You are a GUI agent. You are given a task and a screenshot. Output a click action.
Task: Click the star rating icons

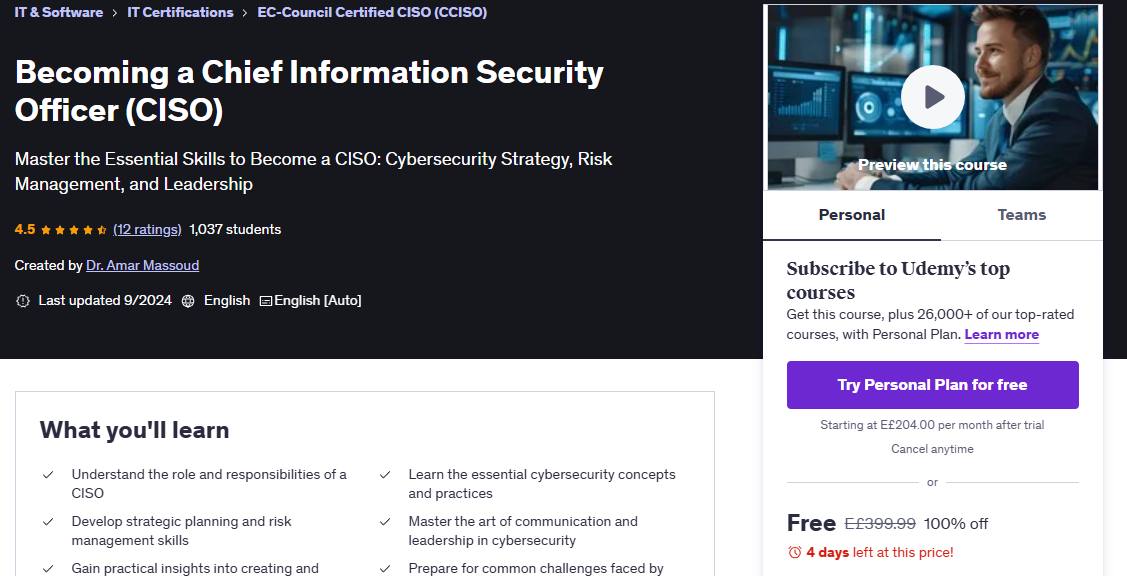tap(74, 230)
